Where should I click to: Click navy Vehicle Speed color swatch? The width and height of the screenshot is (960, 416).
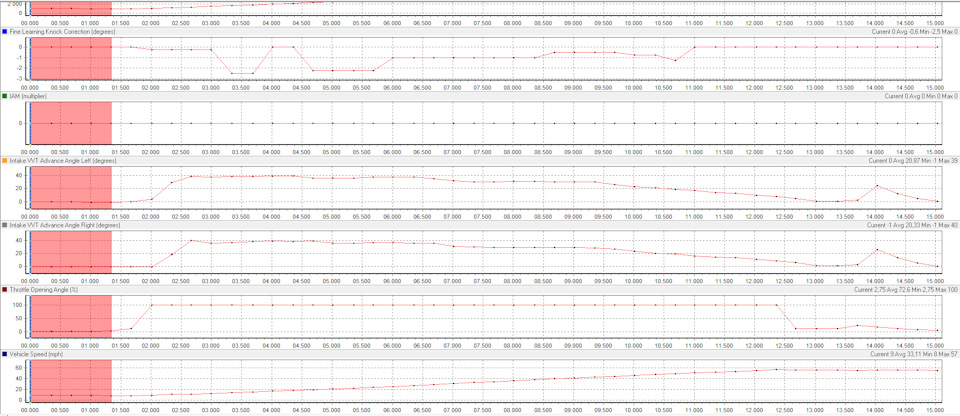pyautogui.click(x=5, y=354)
